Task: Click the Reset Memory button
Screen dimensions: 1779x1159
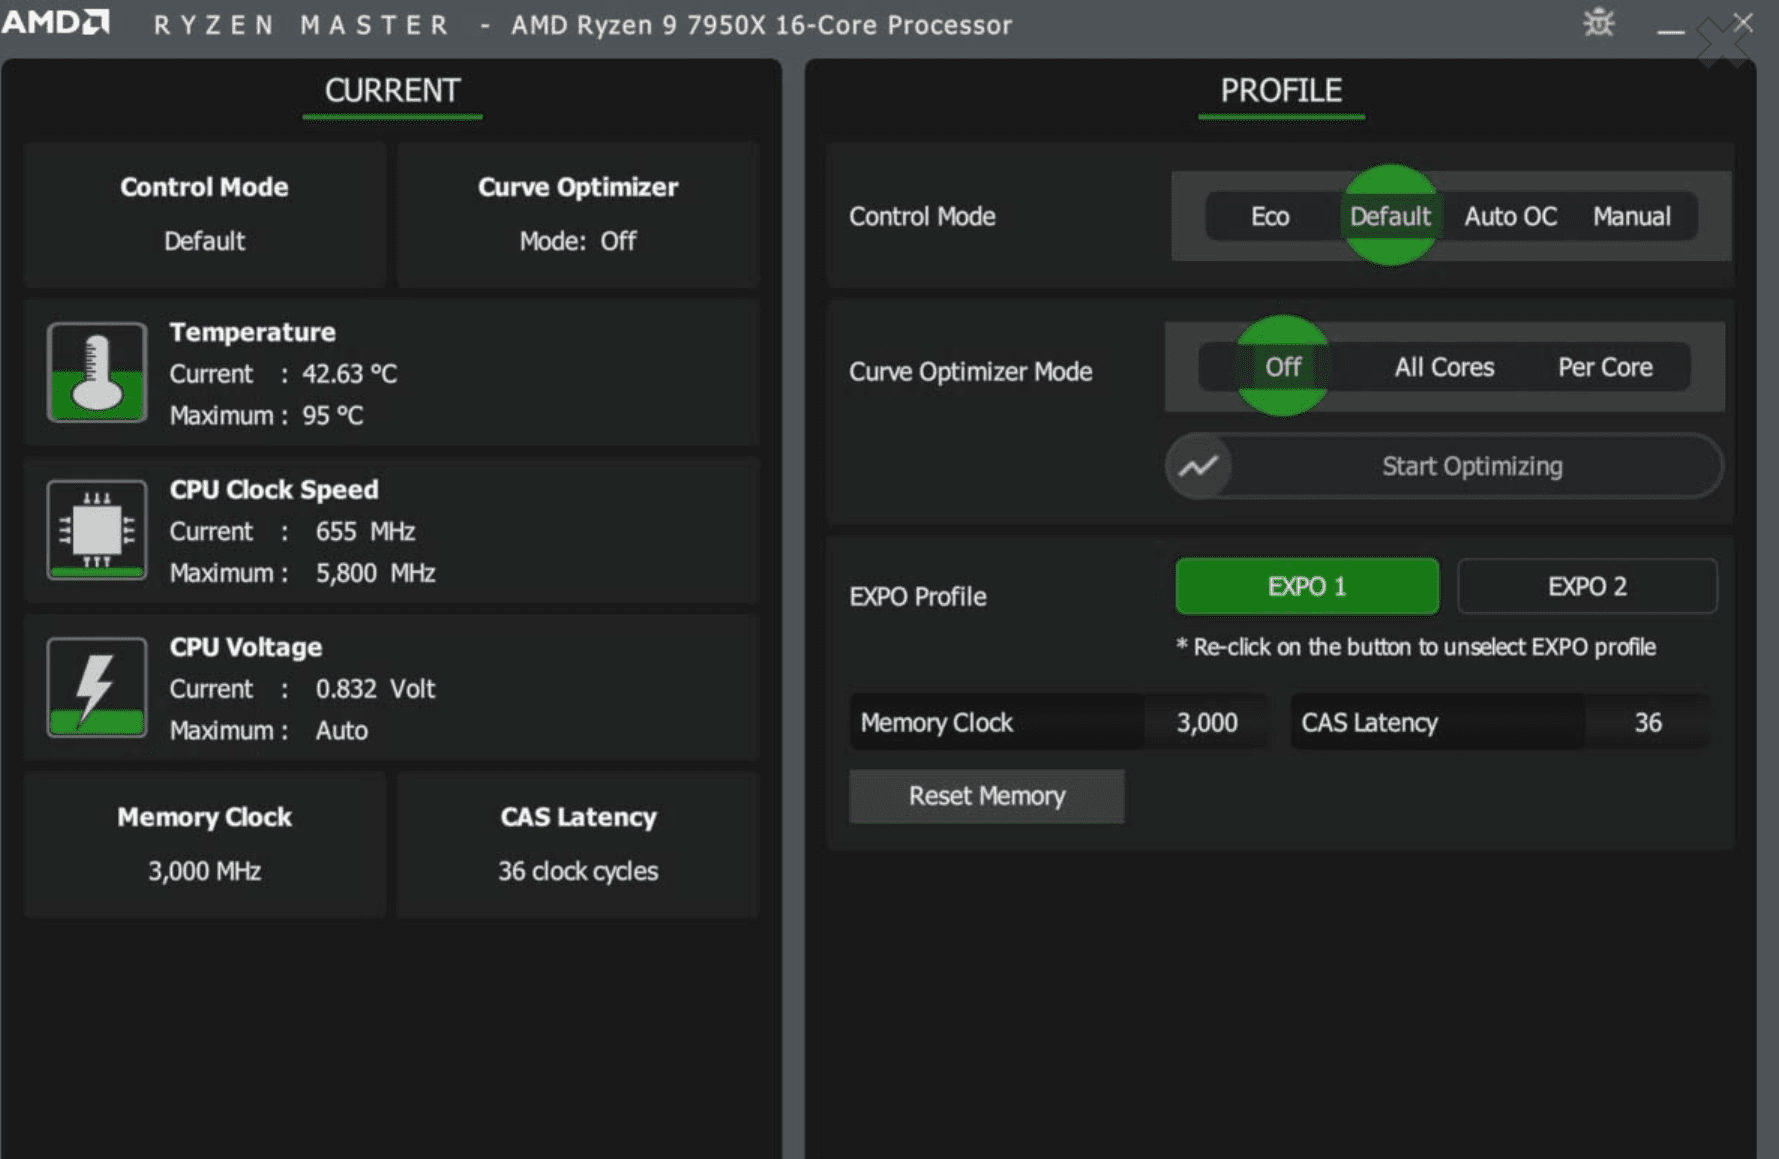Action: point(986,796)
